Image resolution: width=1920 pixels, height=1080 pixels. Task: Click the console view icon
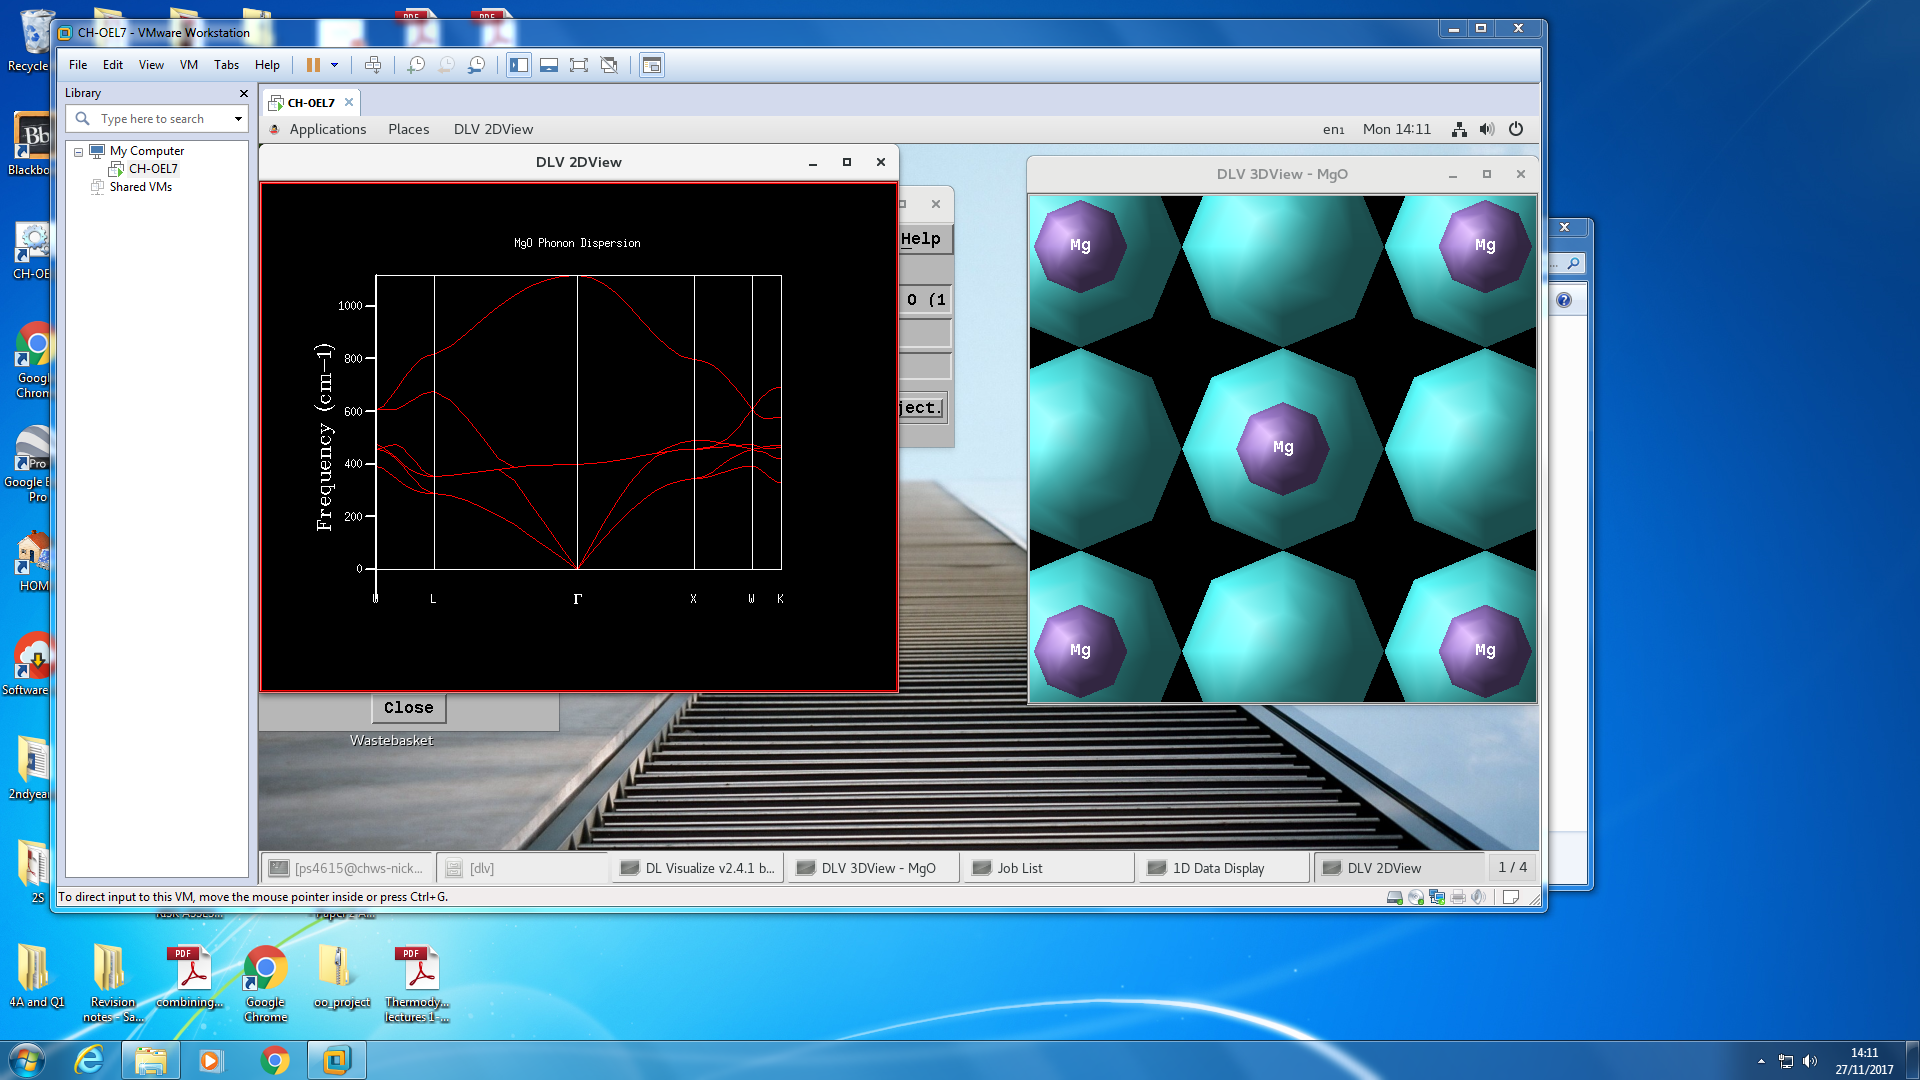click(652, 65)
